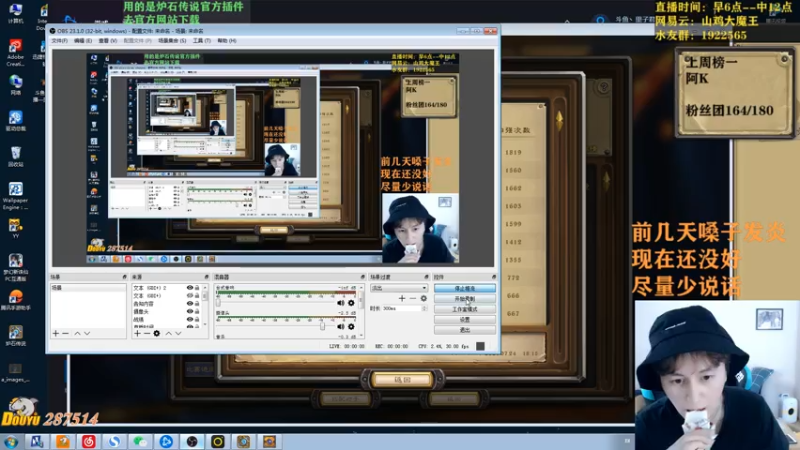The height and width of the screenshot is (450, 800).
Task: Mute the 摄像头 mixer track speaker icon
Action: [x=340, y=327]
